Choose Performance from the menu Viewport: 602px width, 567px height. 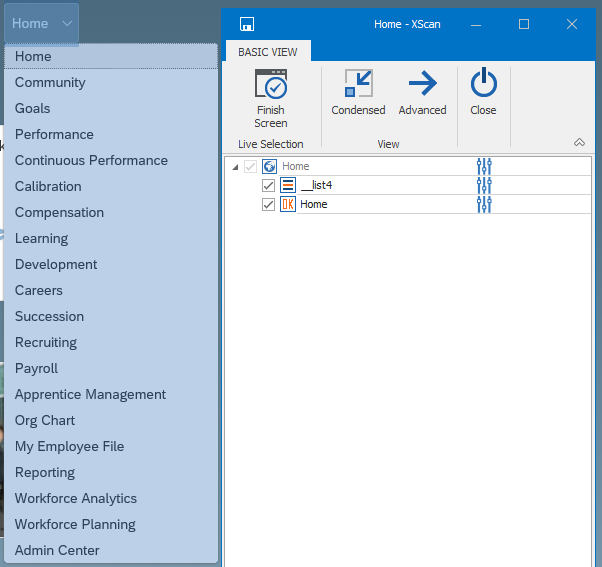pyautogui.click(x=54, y=134)
